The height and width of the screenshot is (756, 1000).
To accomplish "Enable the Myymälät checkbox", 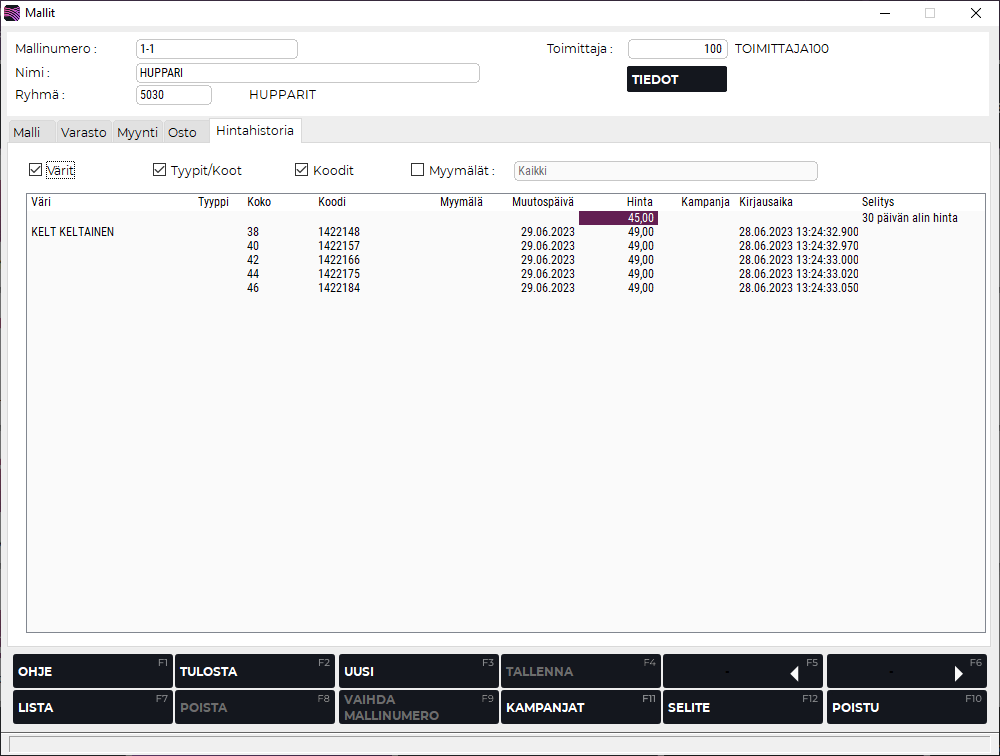I will point(418,170).
